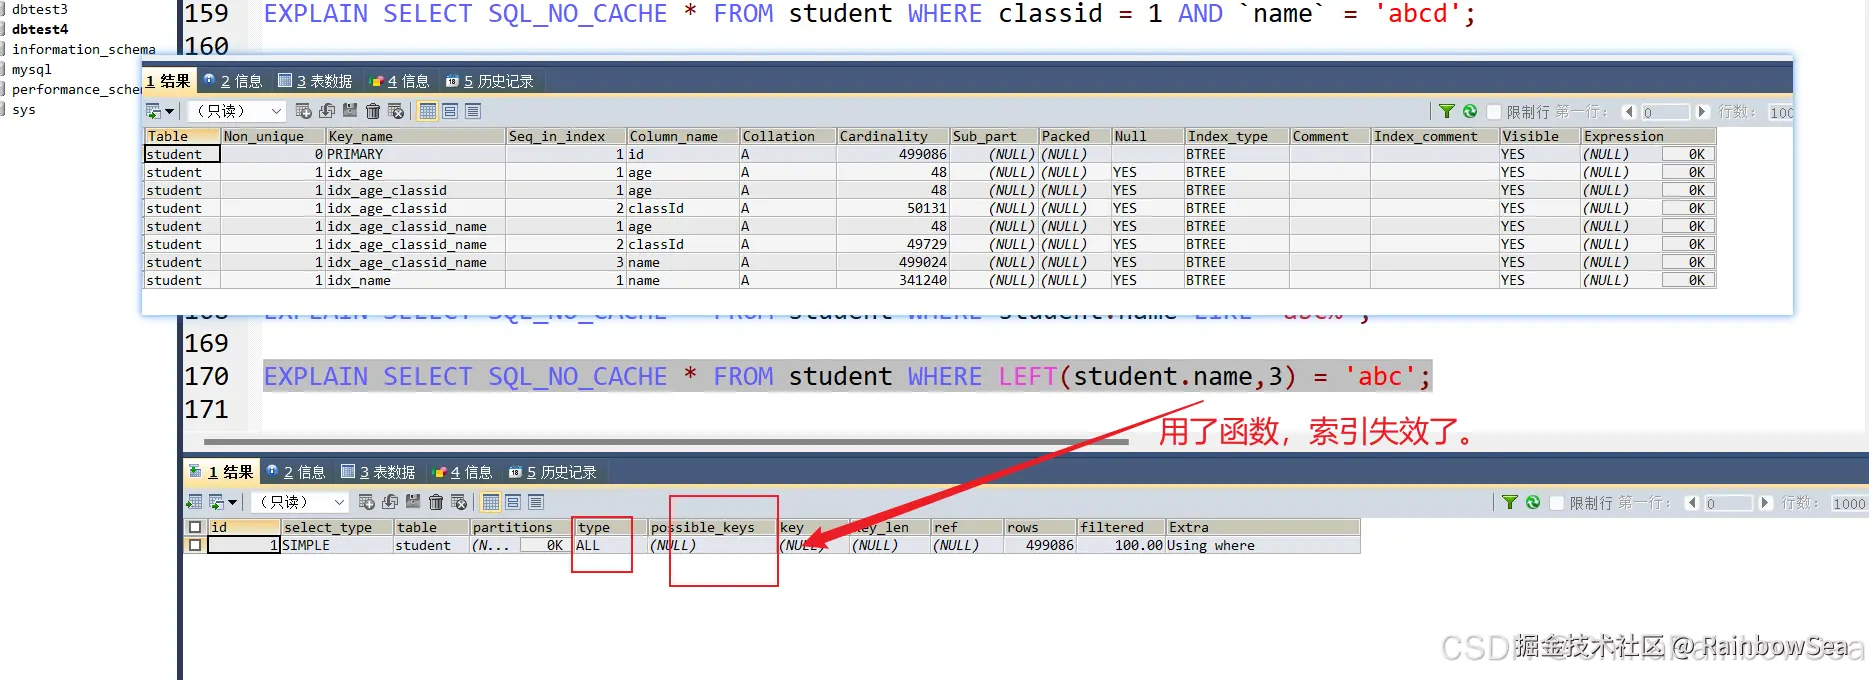Click Index_type column header
The image size is (1869, 680).
tap(1236, 136)
